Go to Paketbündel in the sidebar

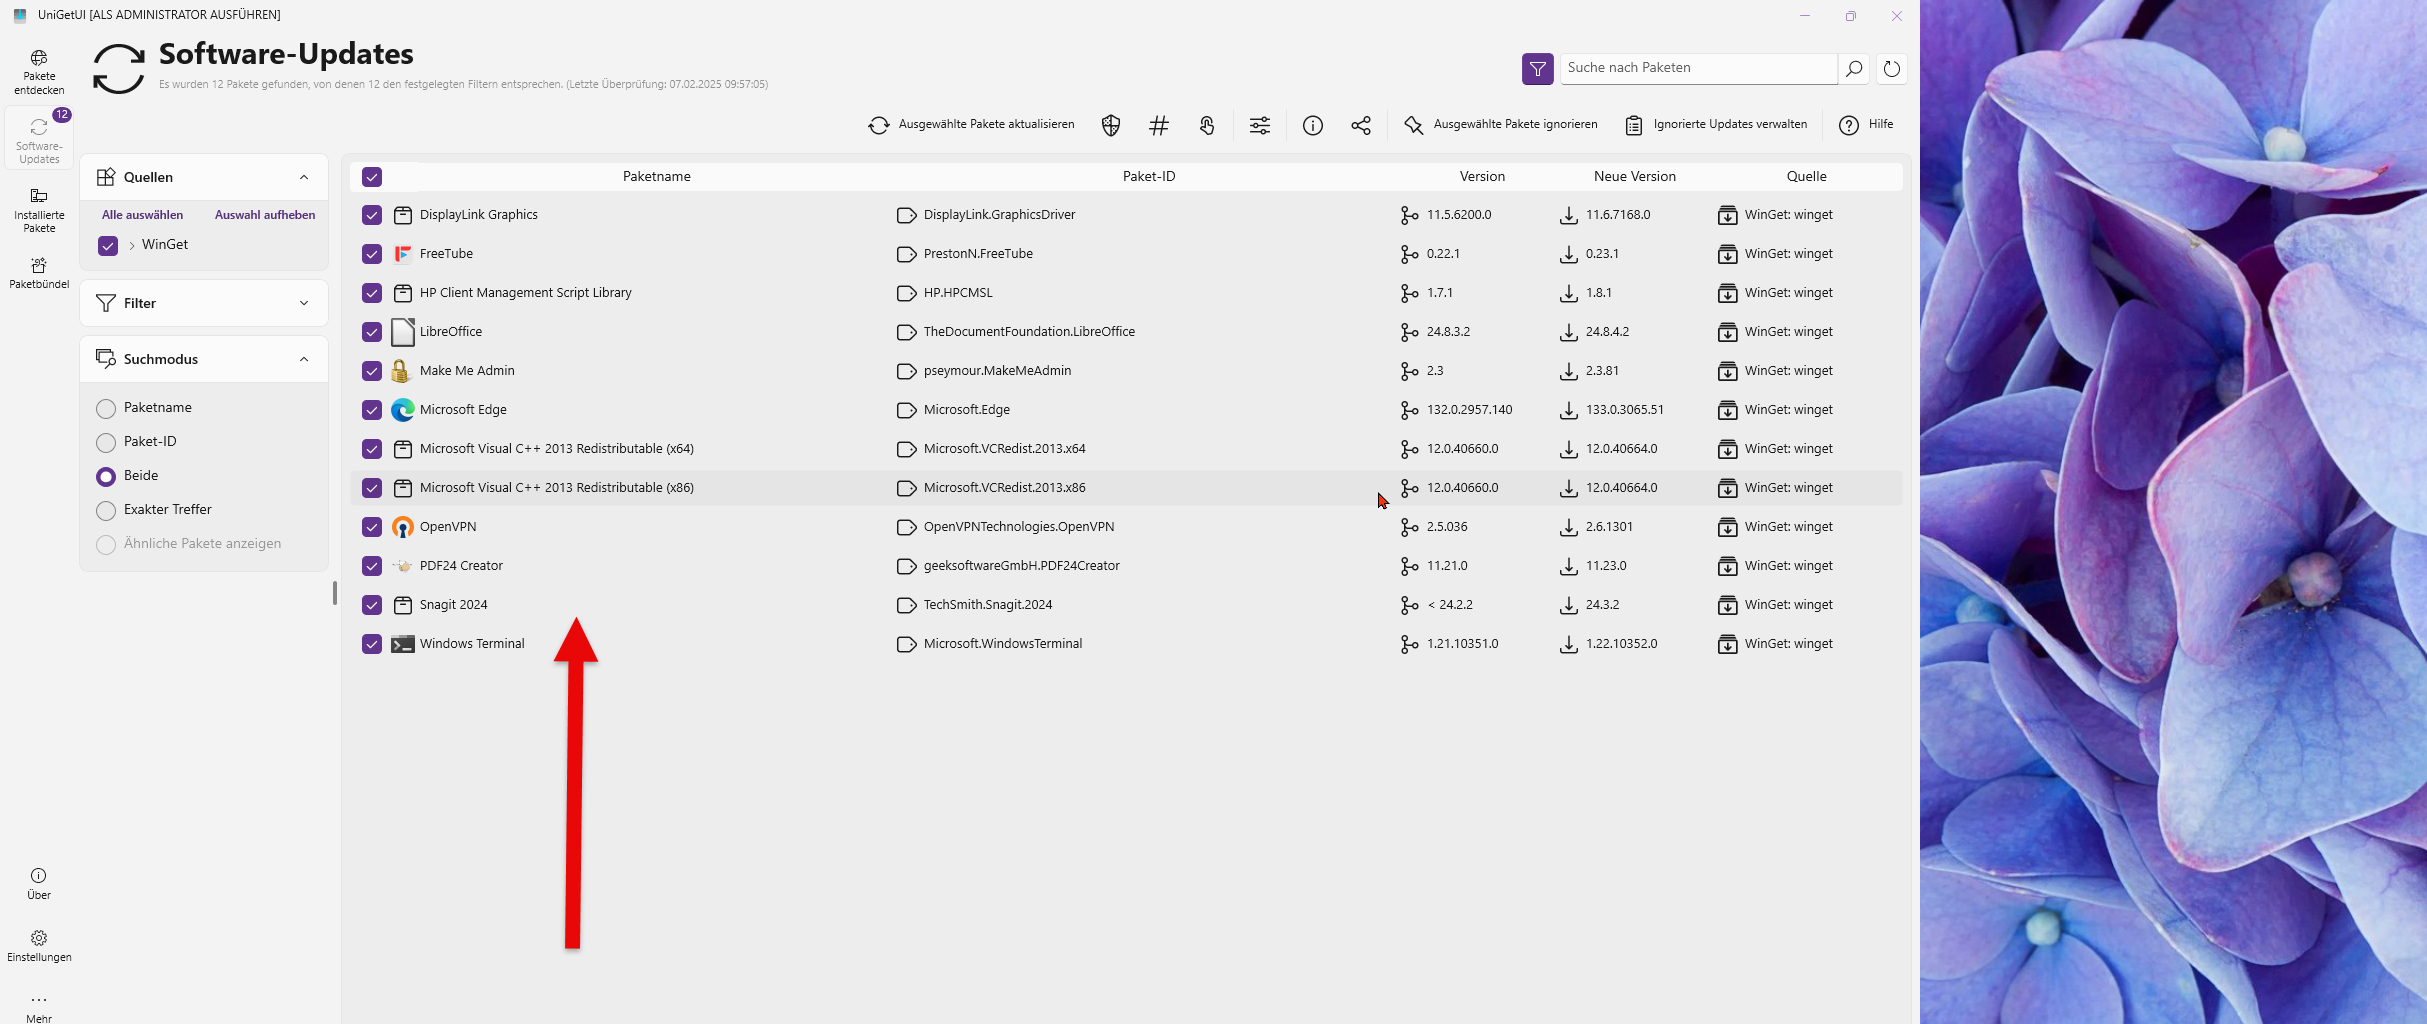39,273
